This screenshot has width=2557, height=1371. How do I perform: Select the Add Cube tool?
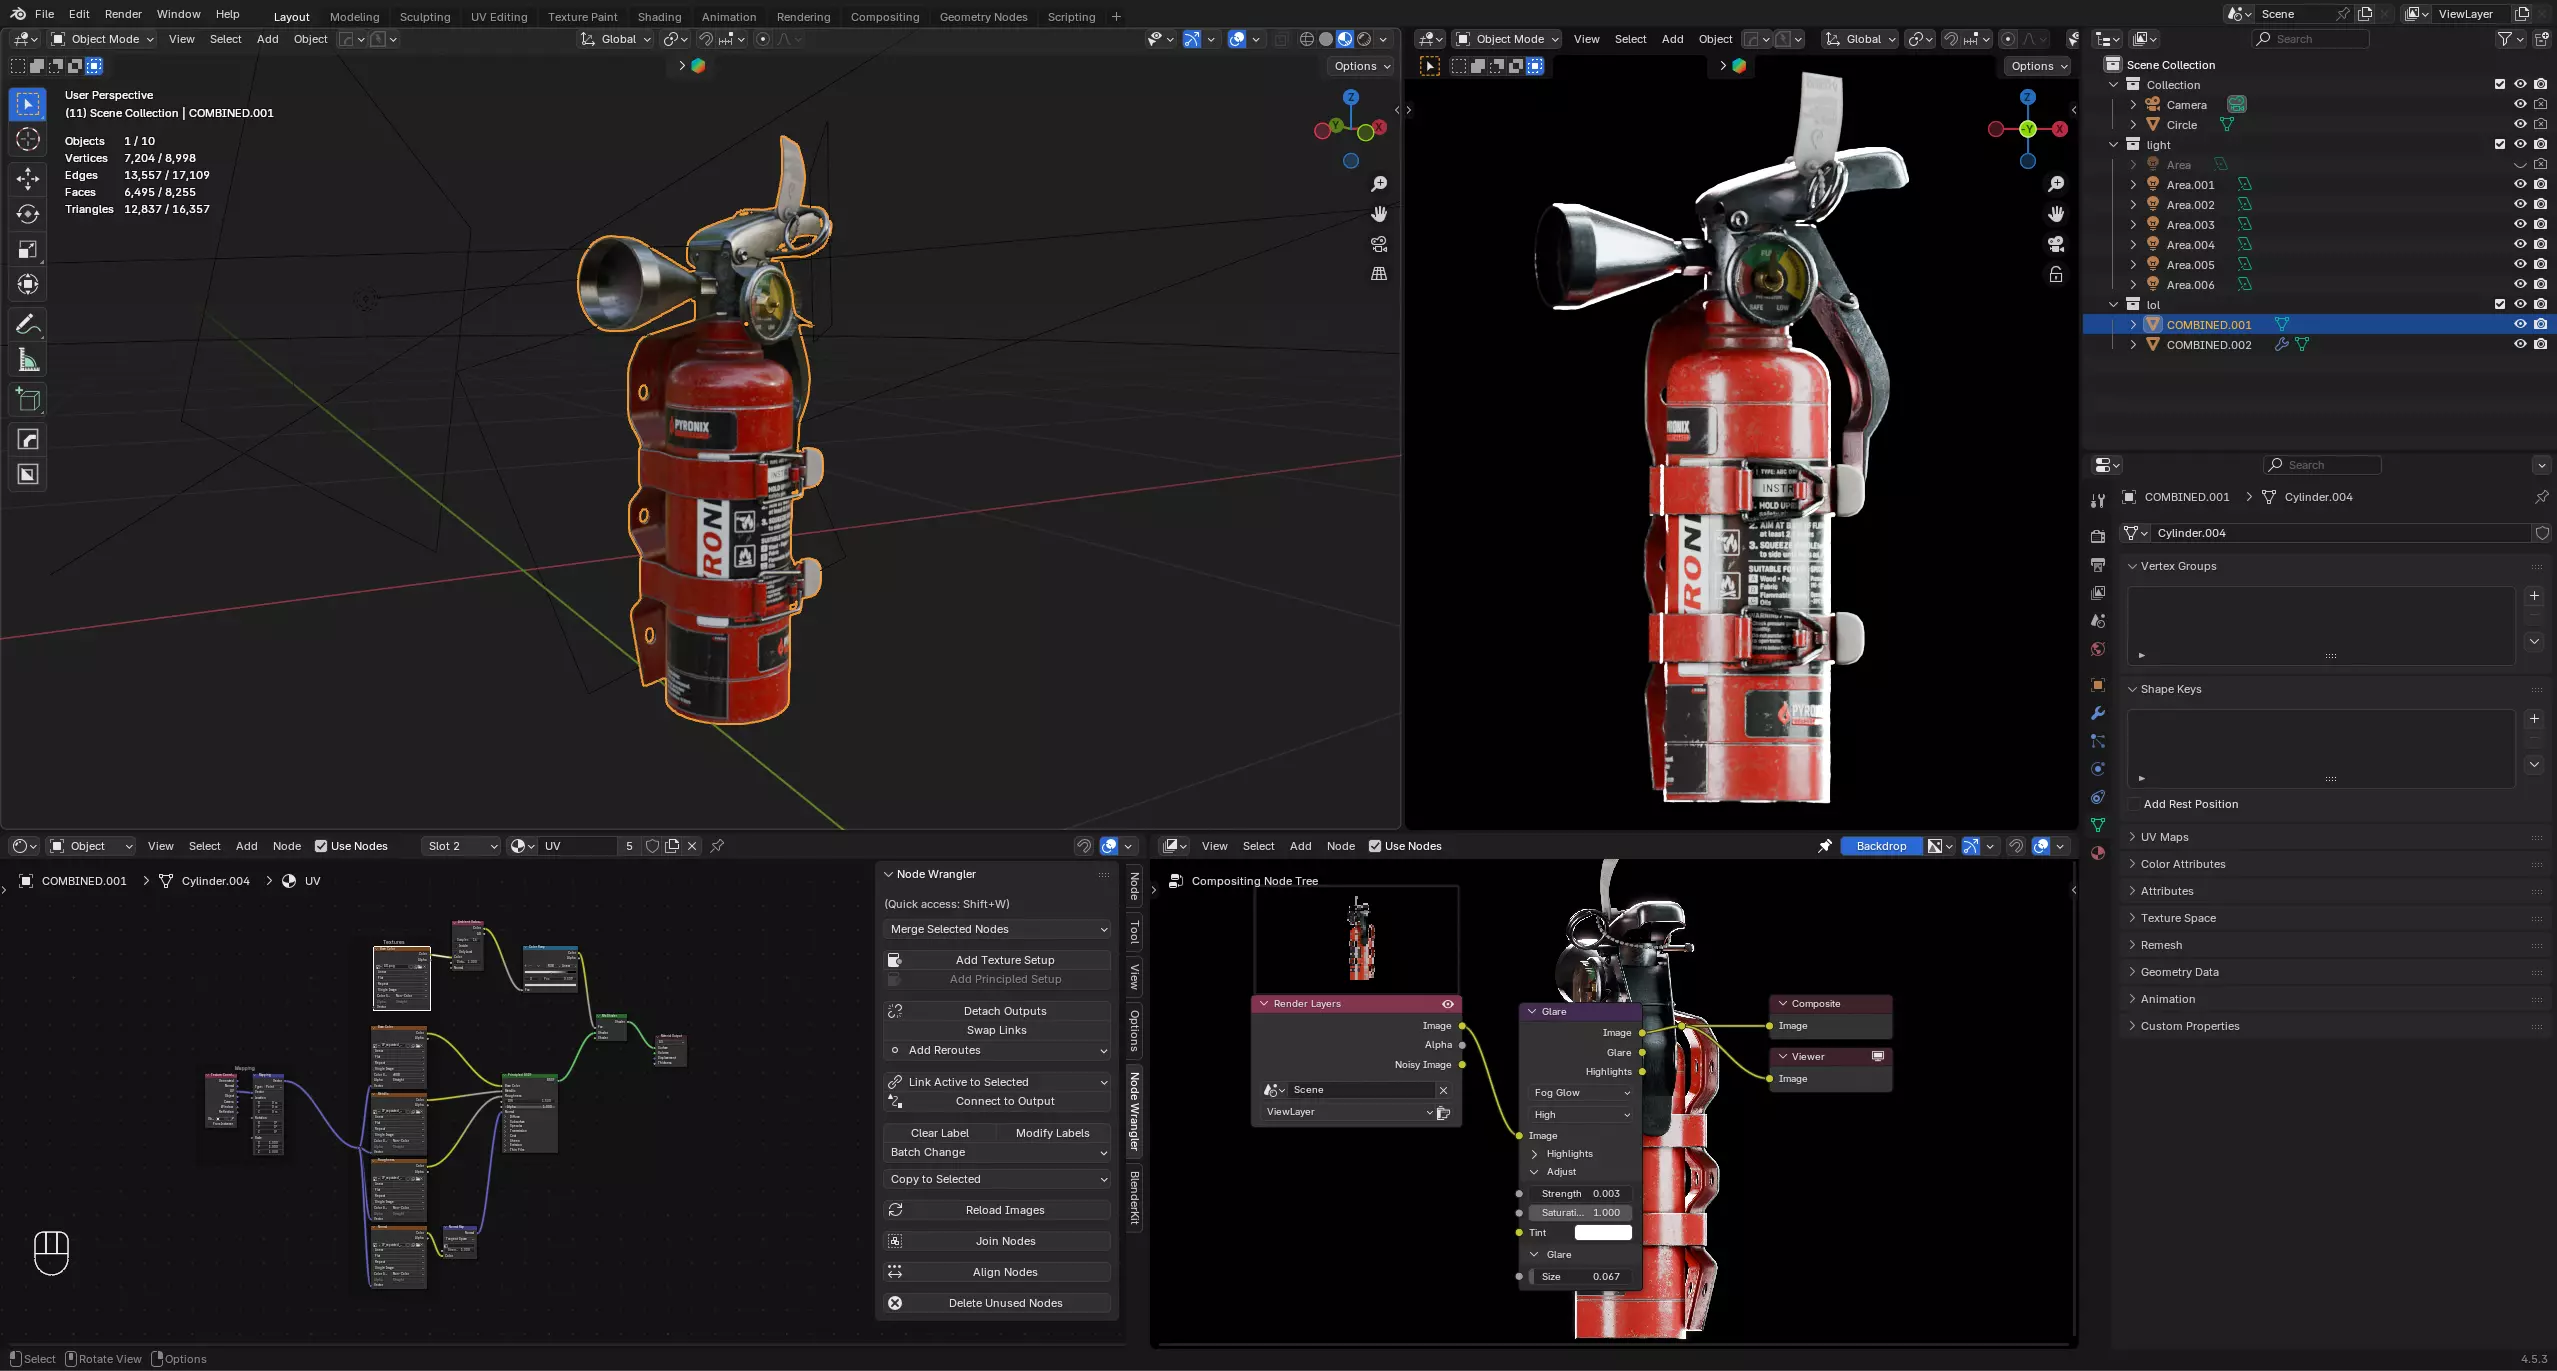tap(28, 400)
